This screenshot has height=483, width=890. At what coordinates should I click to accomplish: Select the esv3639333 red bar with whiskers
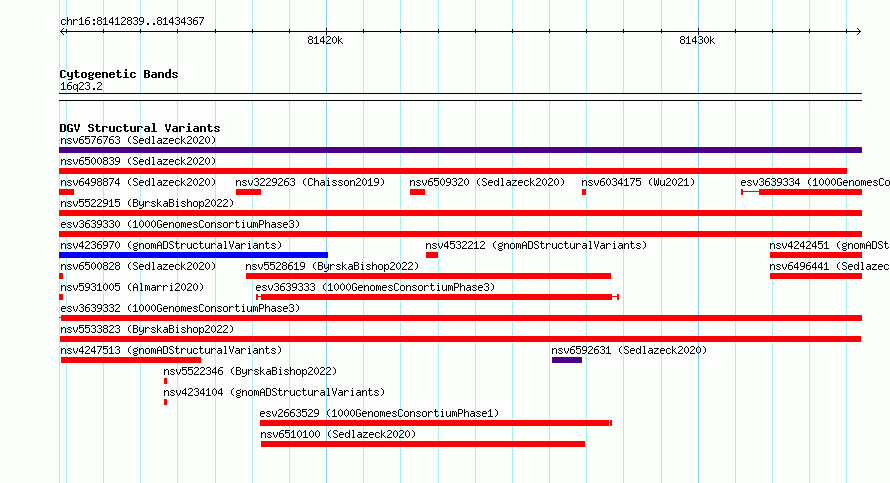pyautogui.click(x=437, y=297)
